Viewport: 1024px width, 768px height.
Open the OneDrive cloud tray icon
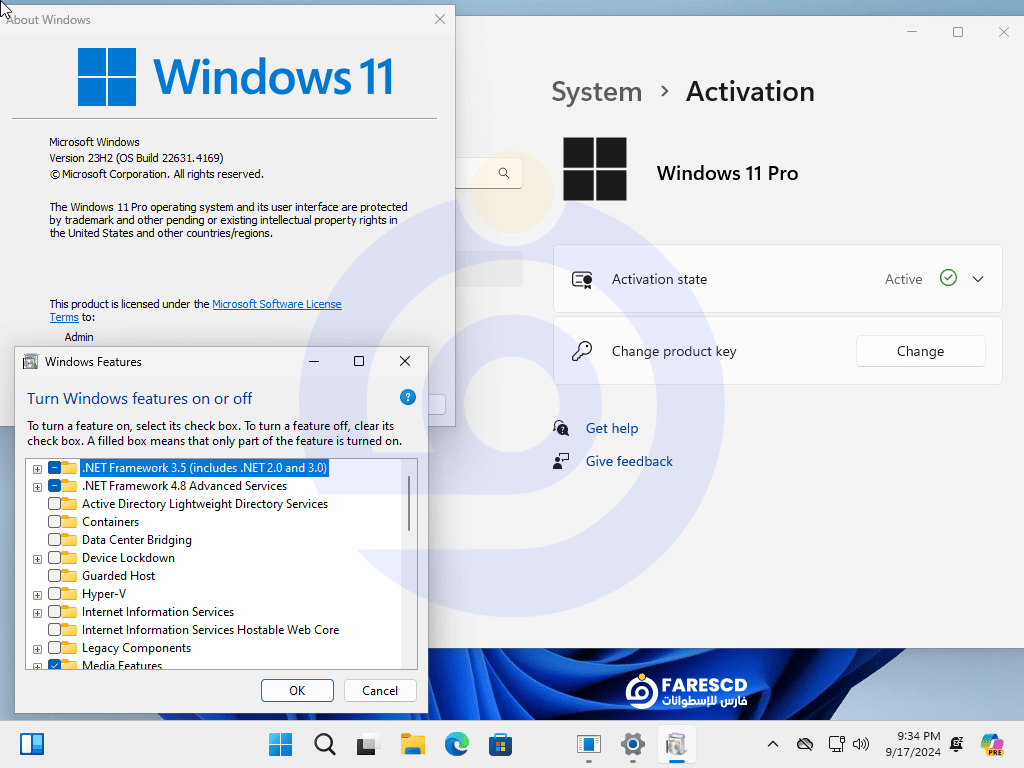[x=805, y=744]
